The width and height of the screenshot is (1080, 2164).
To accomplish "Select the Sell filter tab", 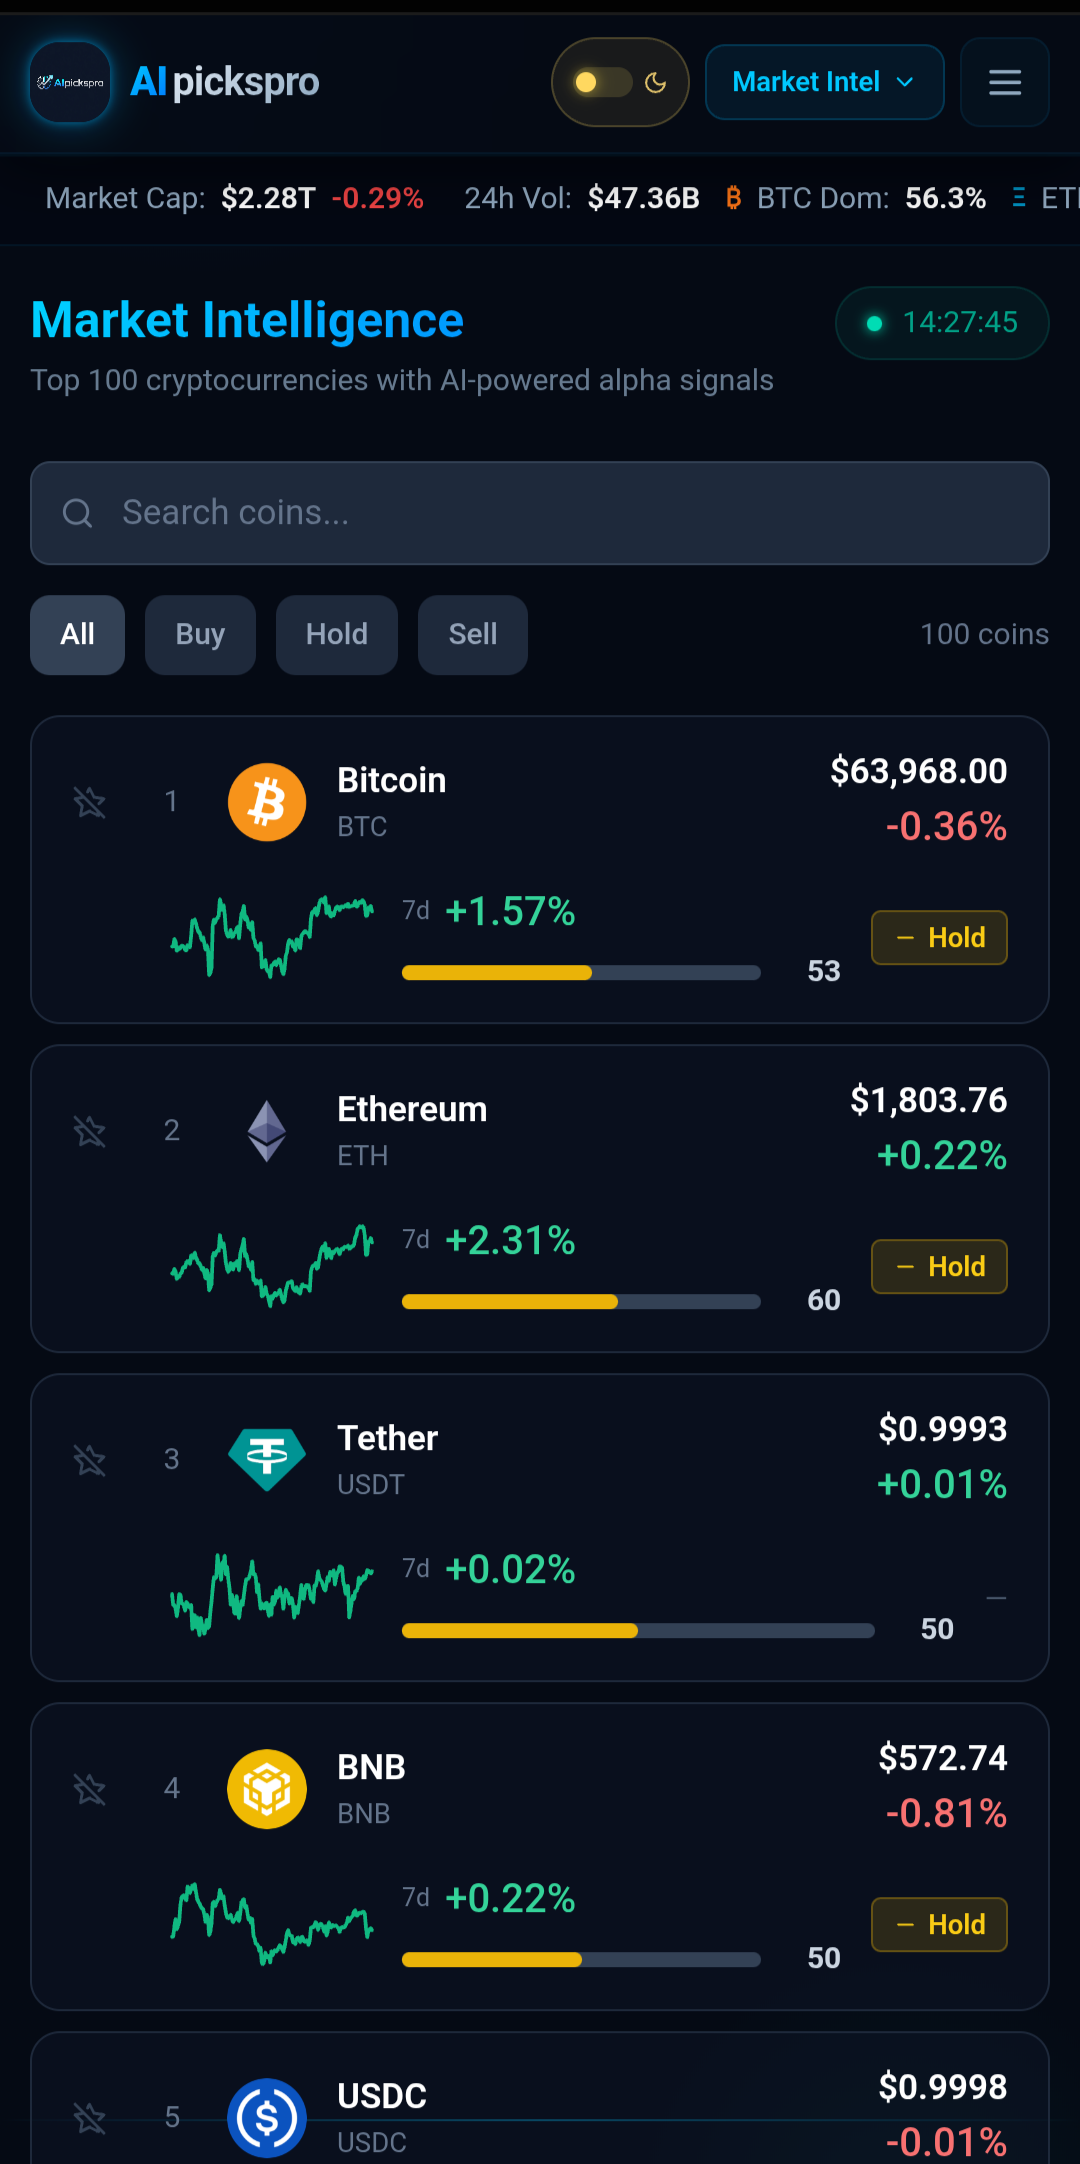I will tap(473, 635).
